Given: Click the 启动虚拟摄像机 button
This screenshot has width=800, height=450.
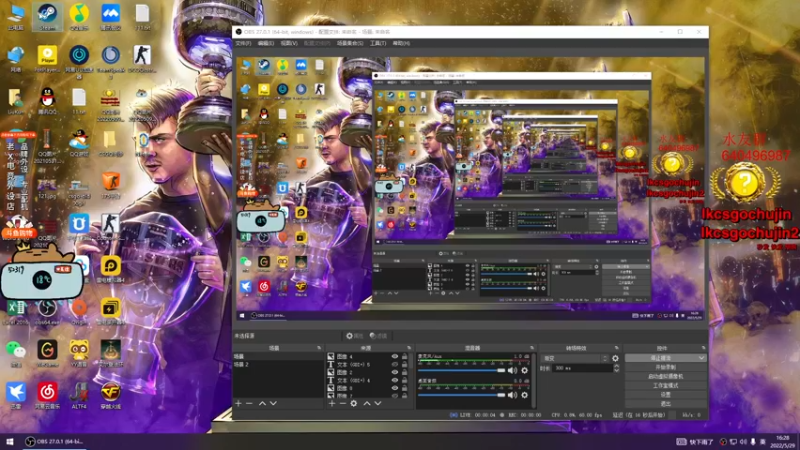Looking at the screenshot, I should coord(665,377).
